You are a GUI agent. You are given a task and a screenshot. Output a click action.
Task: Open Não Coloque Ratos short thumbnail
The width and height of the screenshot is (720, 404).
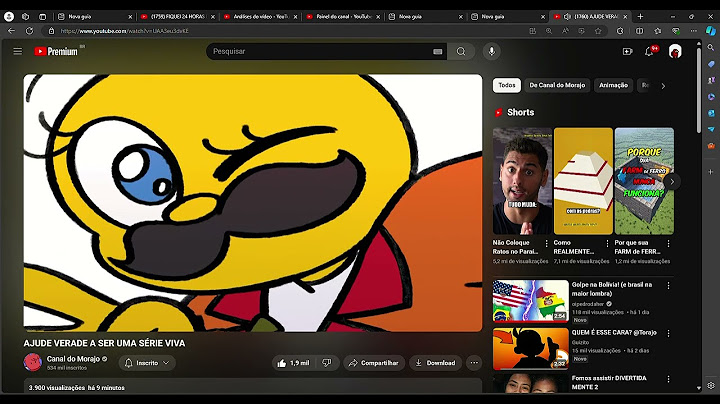point(522,181)
